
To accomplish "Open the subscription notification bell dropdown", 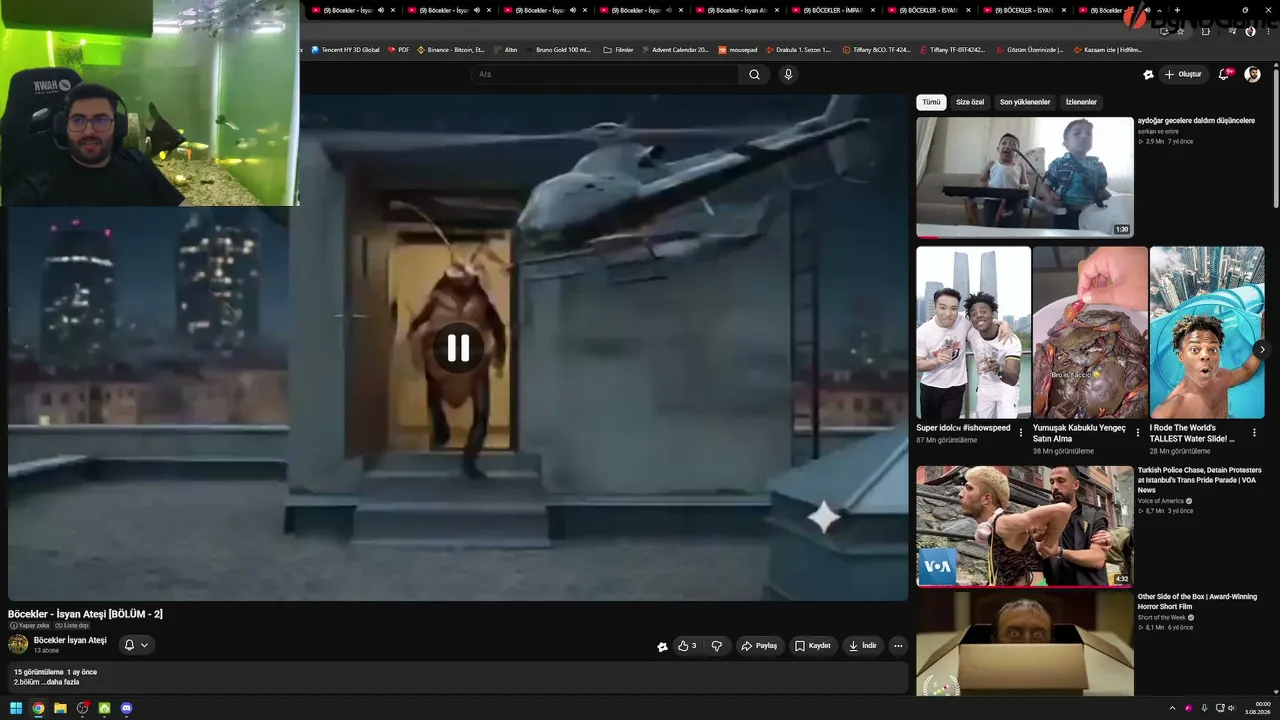I will [x=136, y=645].
